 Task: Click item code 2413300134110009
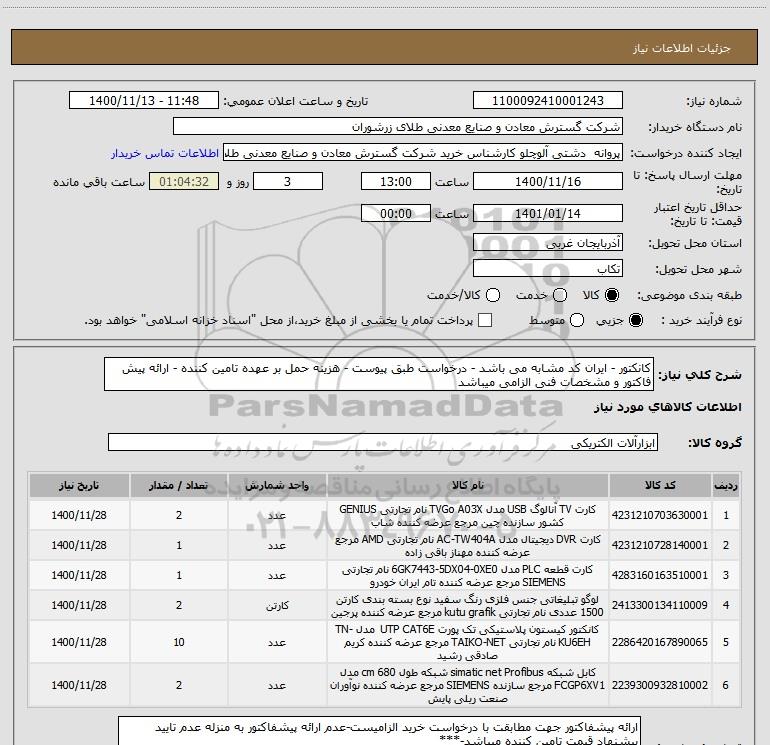pyautogui.click(x=660, y=605)
